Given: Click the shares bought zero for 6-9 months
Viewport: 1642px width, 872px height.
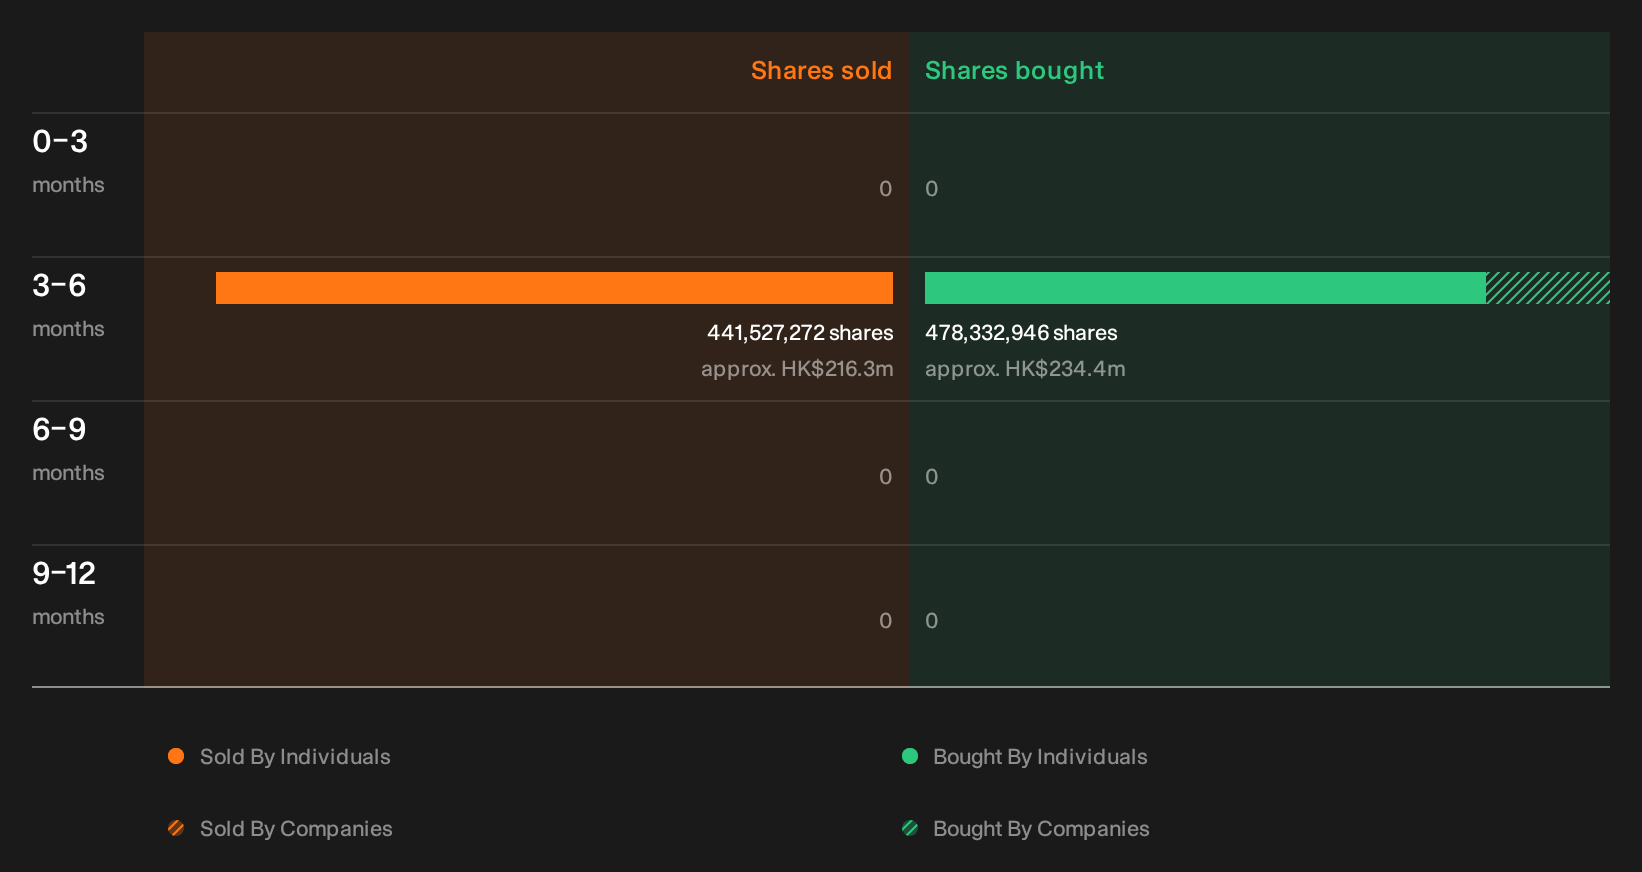Looking at the screenshot, I should pos(931,477).
